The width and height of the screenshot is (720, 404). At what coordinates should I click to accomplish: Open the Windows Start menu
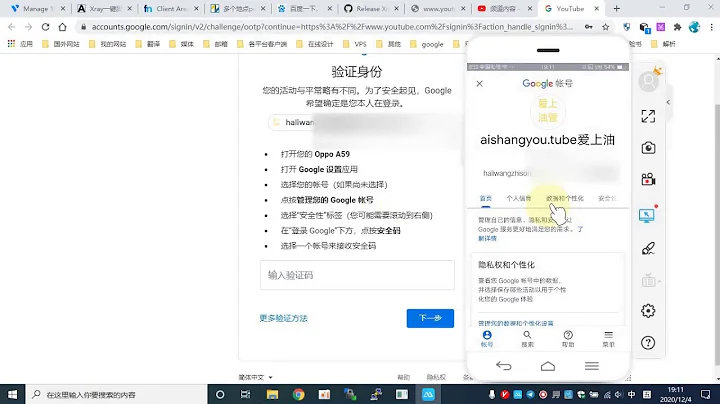tap(12, 394)
